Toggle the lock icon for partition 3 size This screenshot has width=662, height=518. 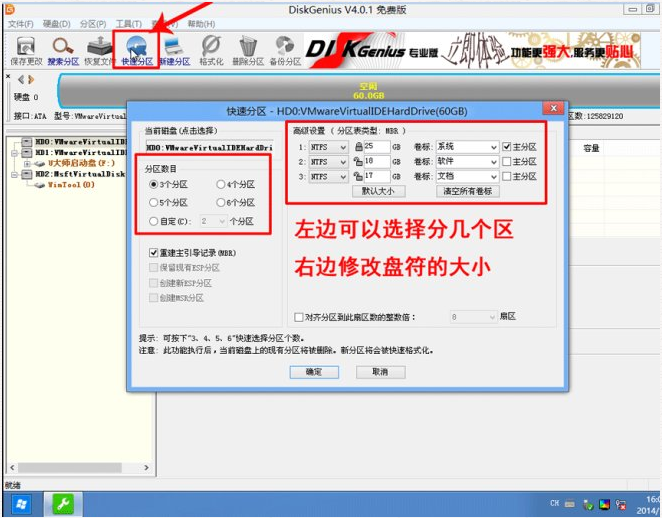tap(358, 176)
